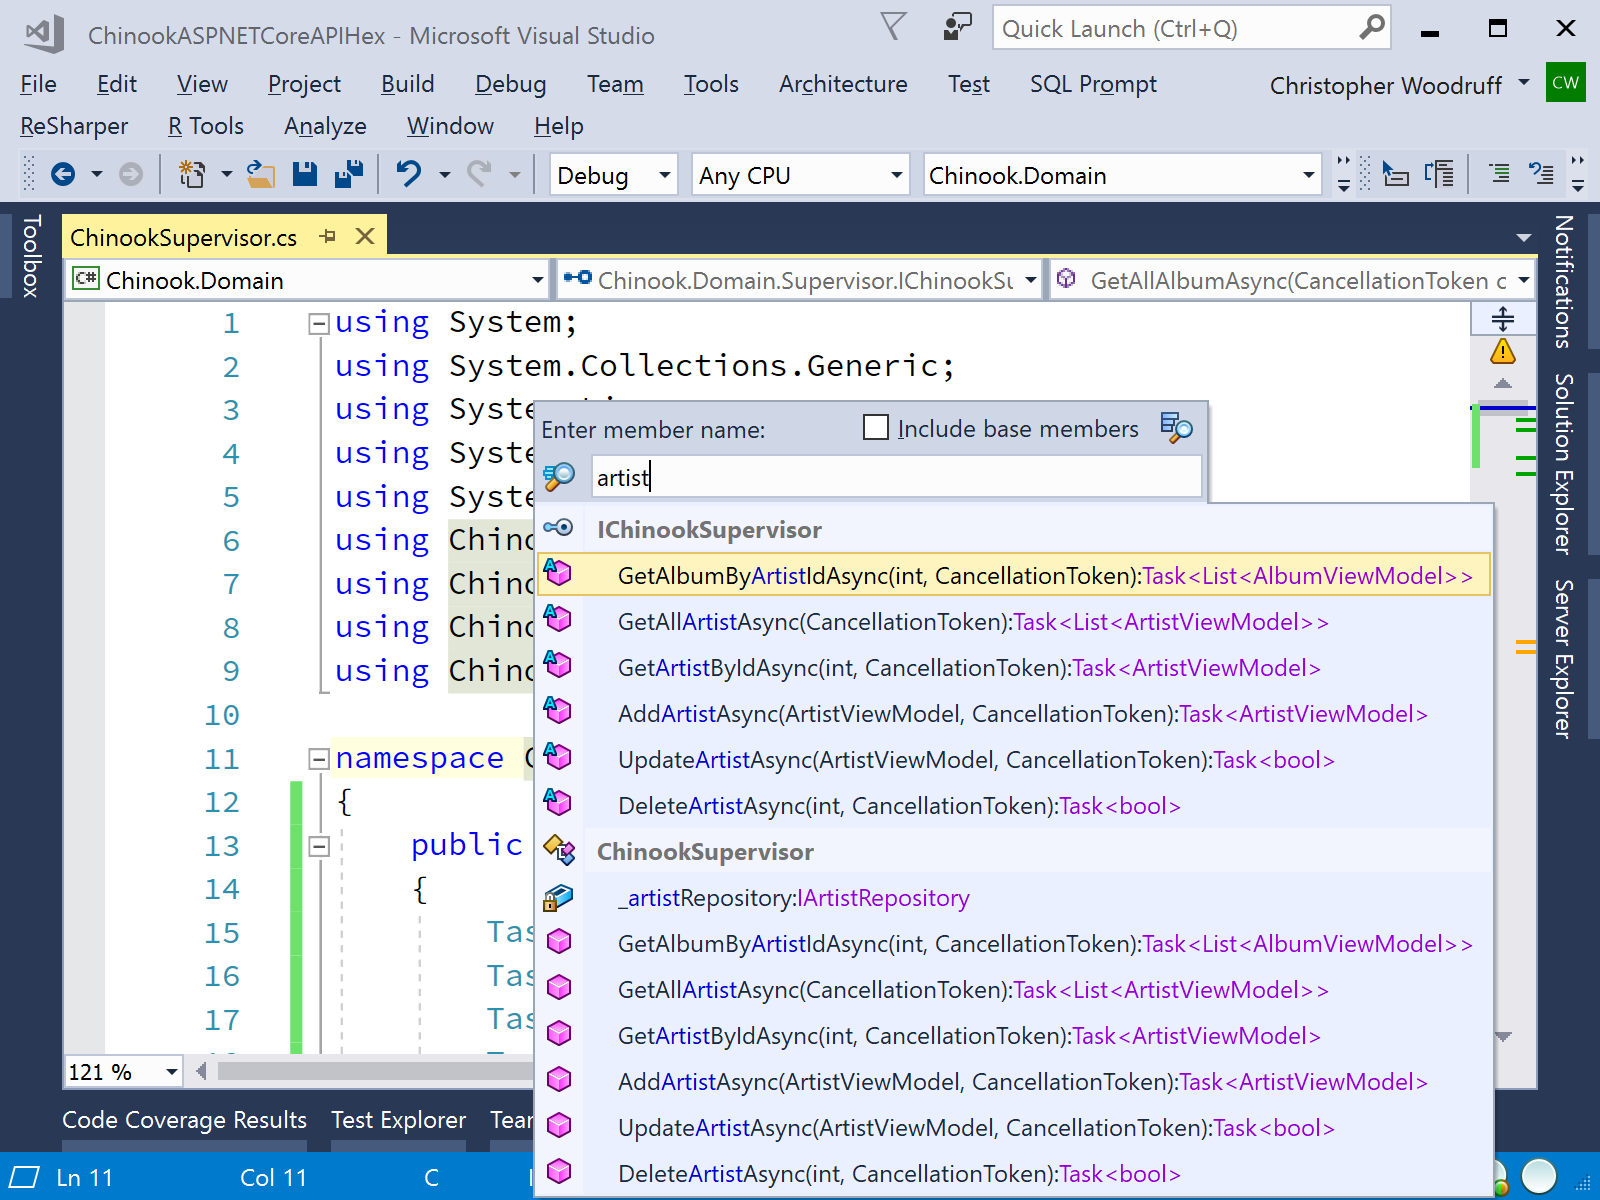
Task: Select DeleteArtistAsync under IChinookSupervisor
Action: click(1014, 805)
